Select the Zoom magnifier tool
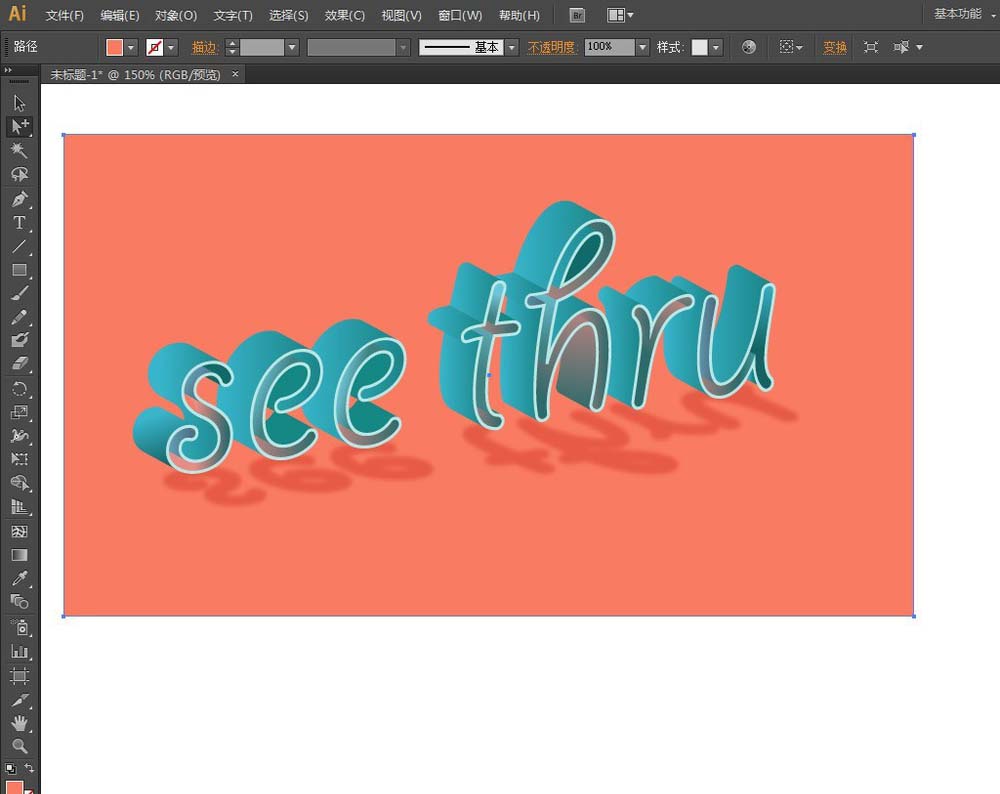1000x794 pixels. point(19,746)
